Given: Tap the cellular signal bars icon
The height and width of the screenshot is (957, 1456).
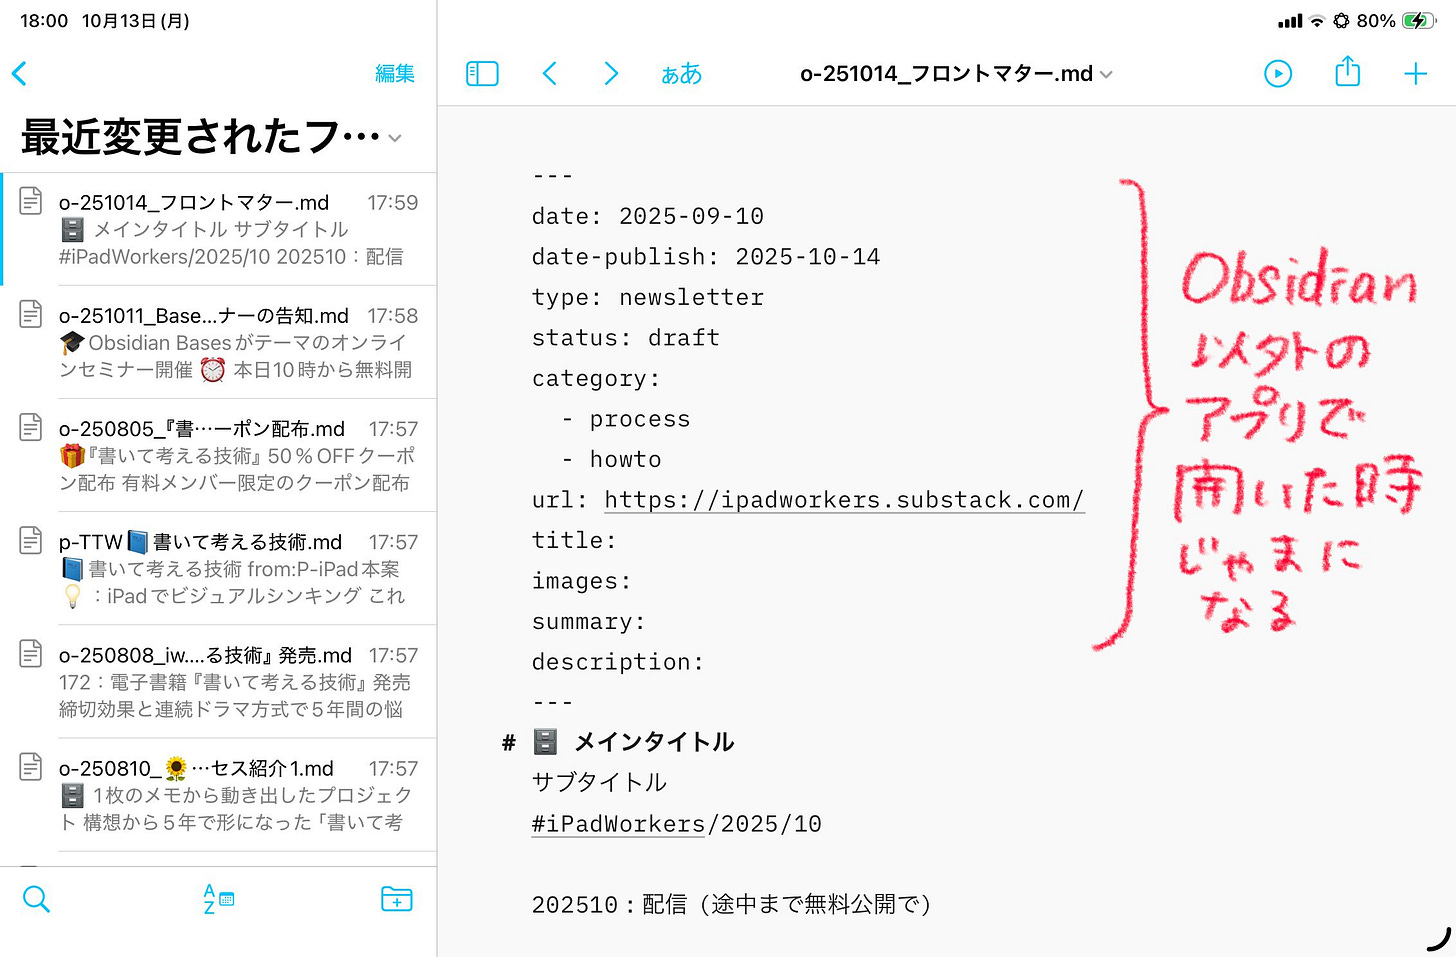Looking at the screenshot, I should (1290, 21).
